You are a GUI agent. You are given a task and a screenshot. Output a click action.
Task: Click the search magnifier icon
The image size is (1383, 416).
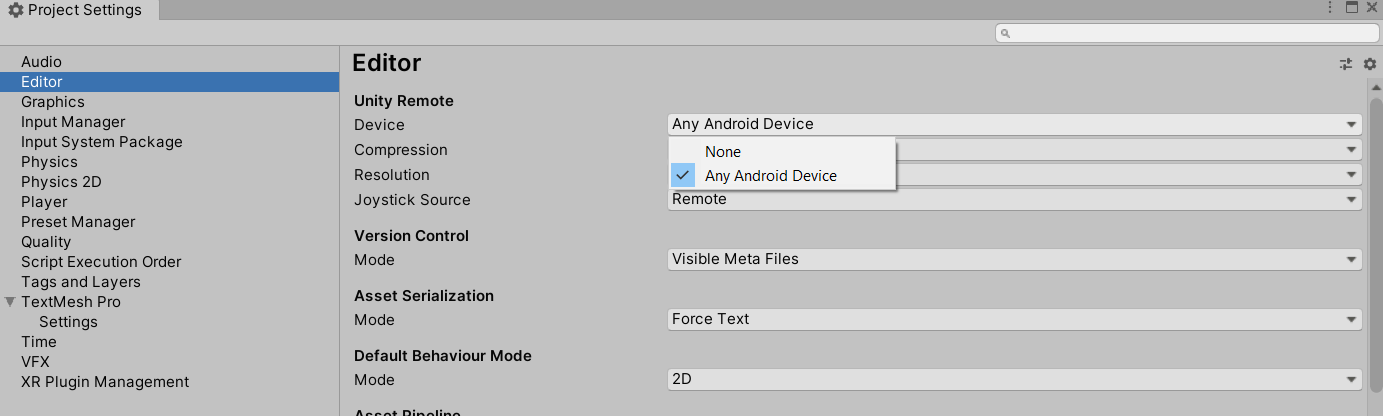(1006, 33)
